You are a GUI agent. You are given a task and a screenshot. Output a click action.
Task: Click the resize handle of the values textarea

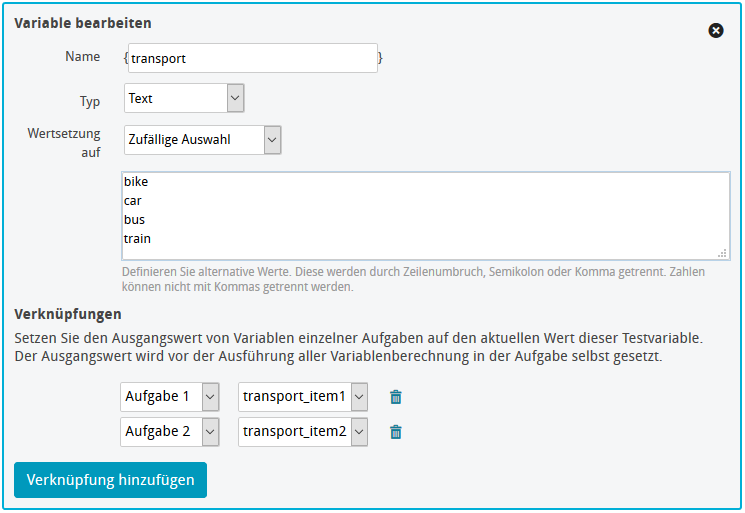723,254
